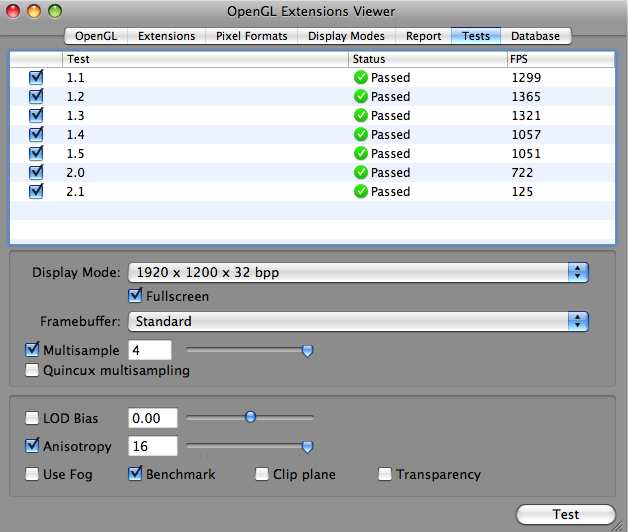The height and width of the screenshot is (532, 628).
Task: Open the Report tab
Action: [x=423, y=36]
